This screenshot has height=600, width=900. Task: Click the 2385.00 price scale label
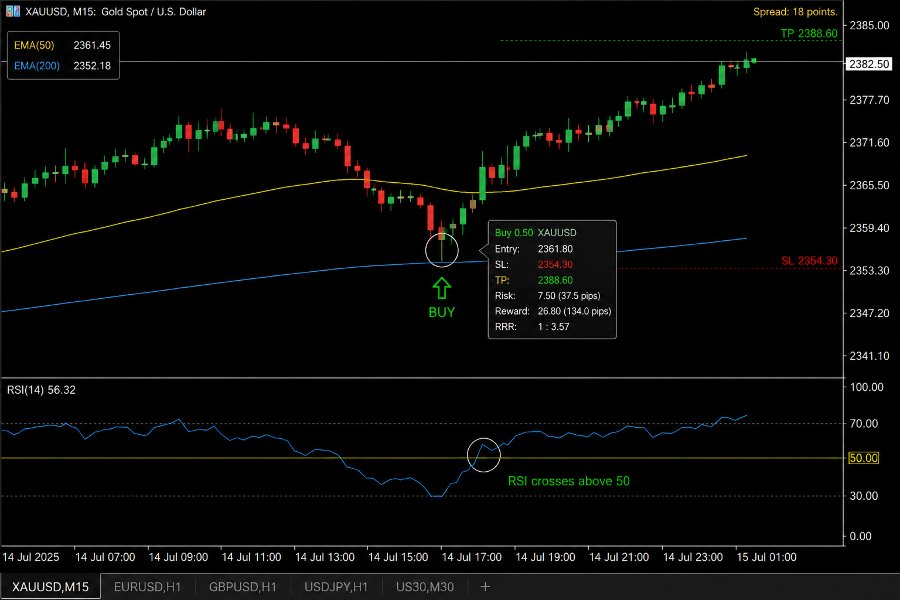pos(869,25)
